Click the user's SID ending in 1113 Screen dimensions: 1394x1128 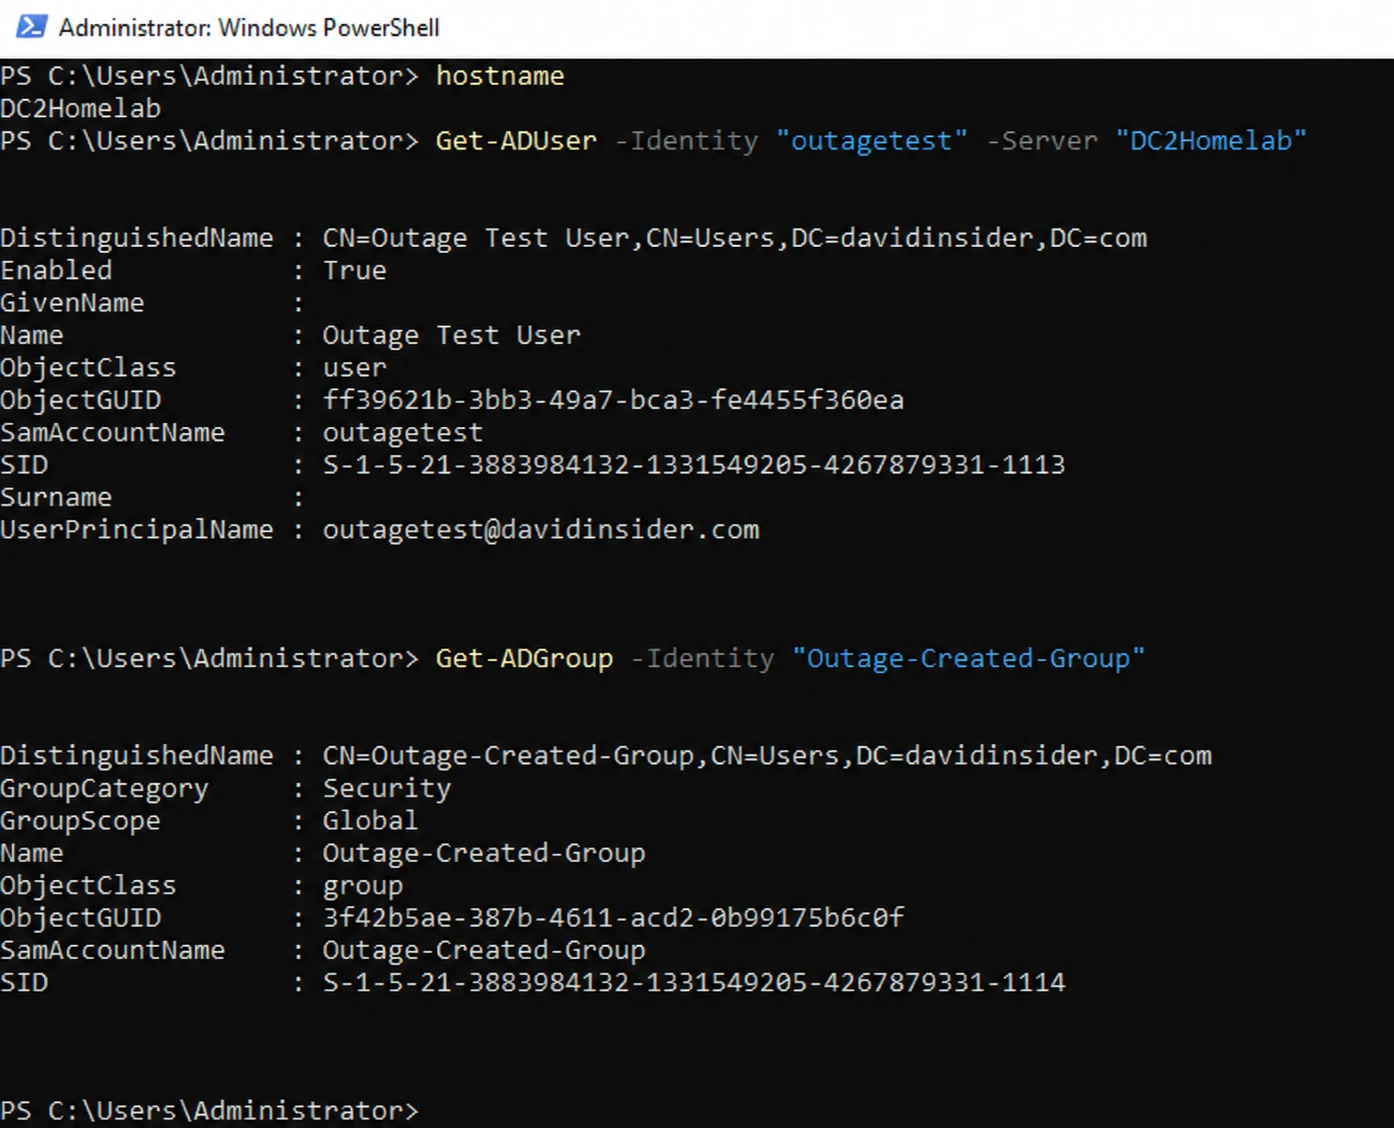[x=694, y=465]
